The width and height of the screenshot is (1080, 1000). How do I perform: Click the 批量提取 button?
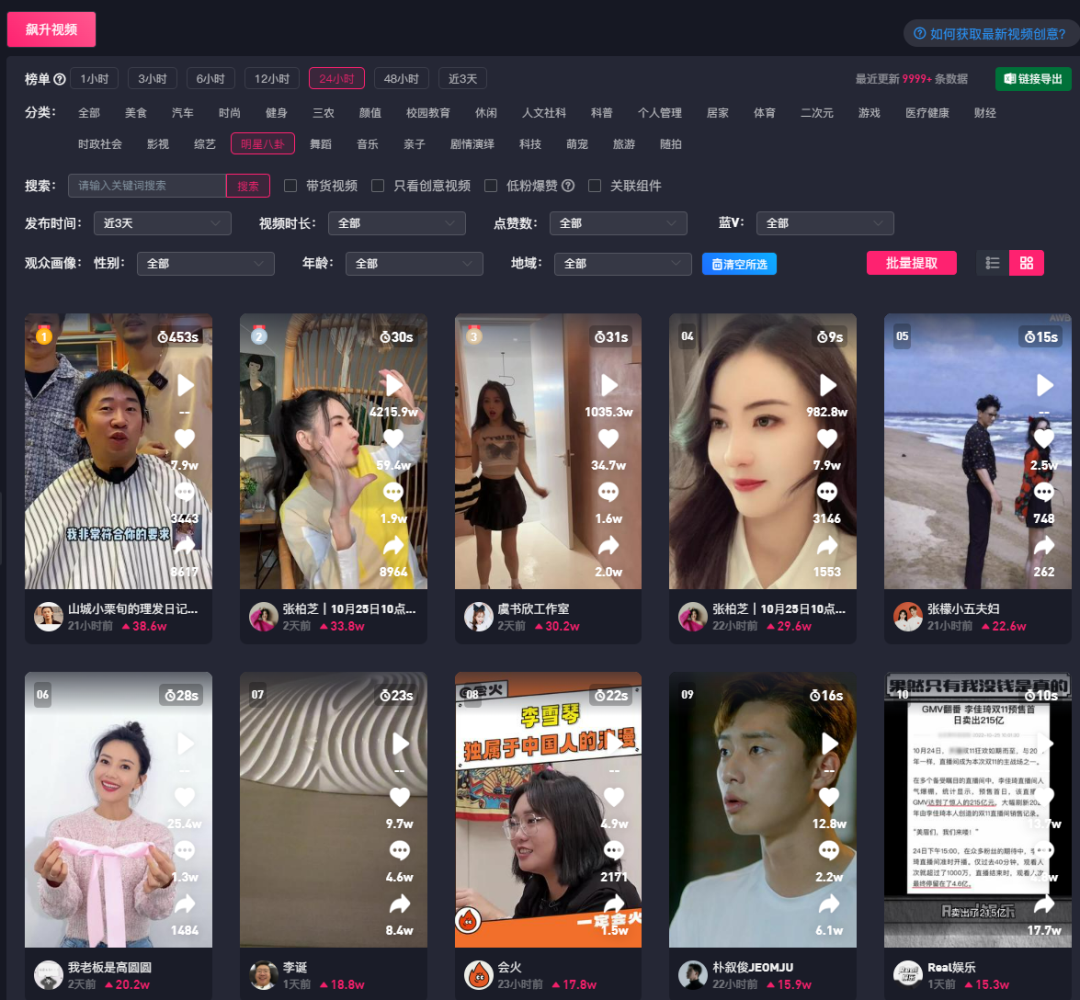pyautogui.click(x=911, y=263)
